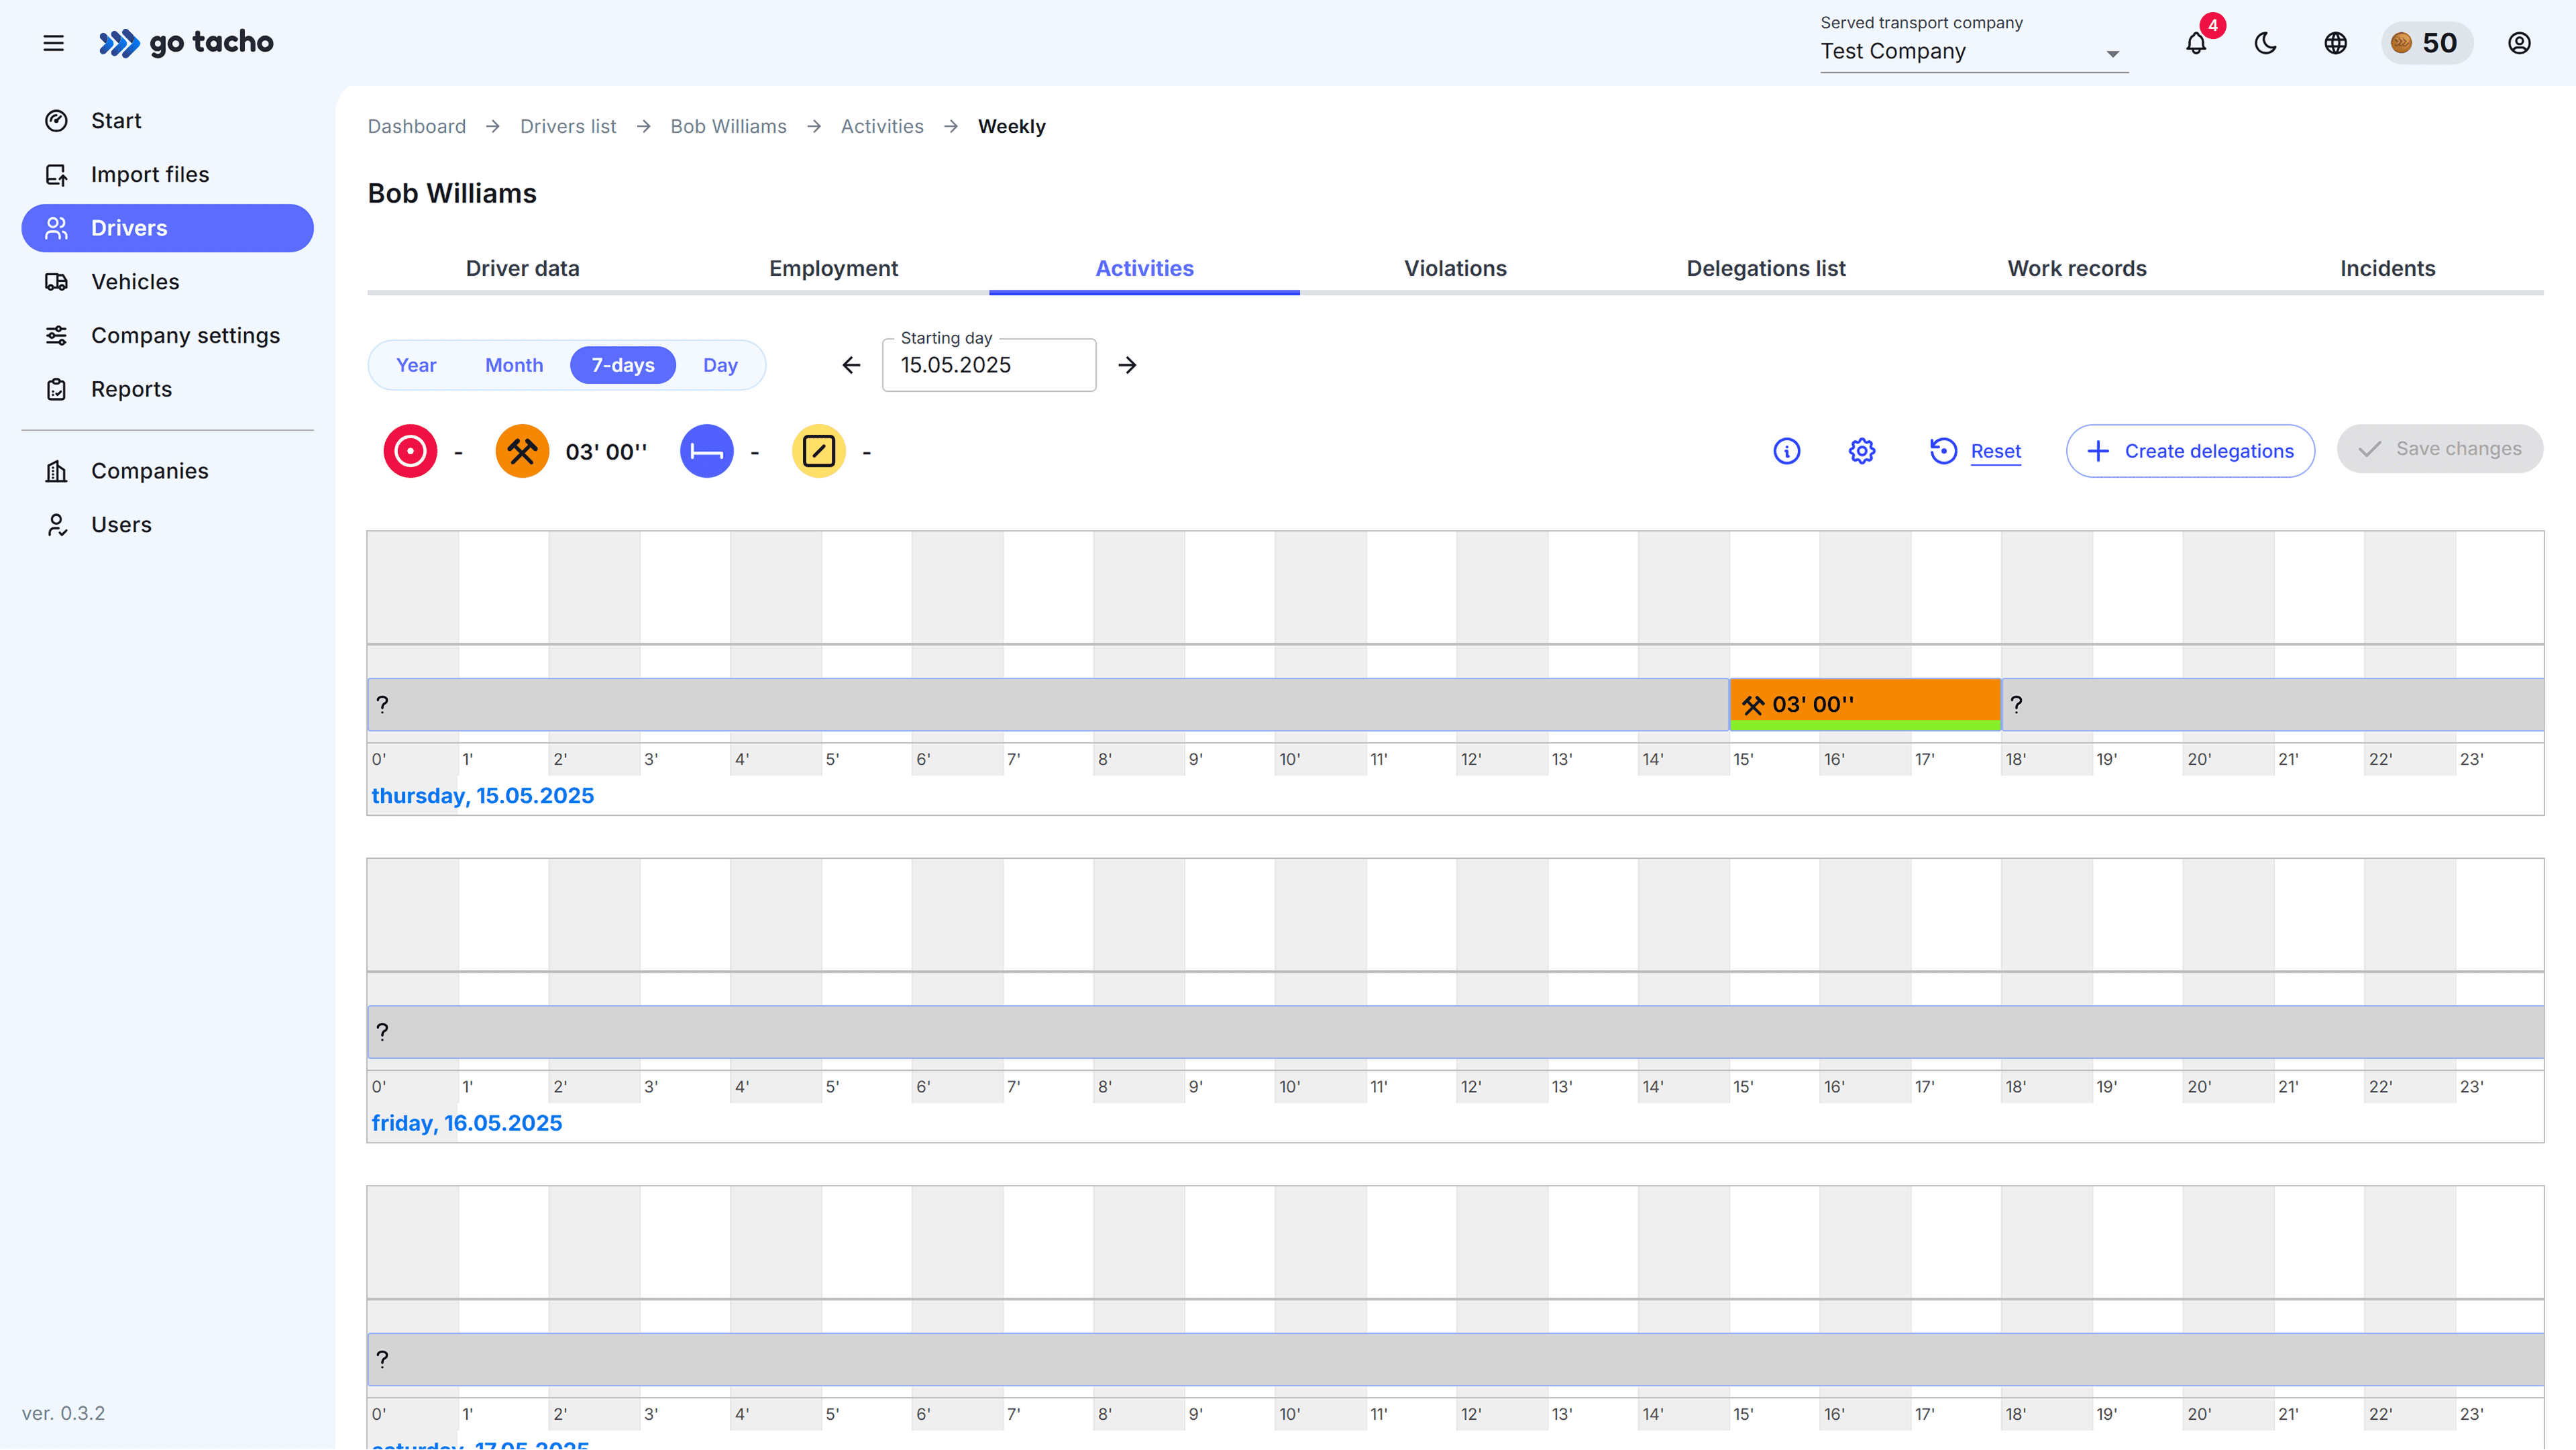Screen dimensions: 2576x1450
Task: Click the Starting day date field
Action: point(988,364)
